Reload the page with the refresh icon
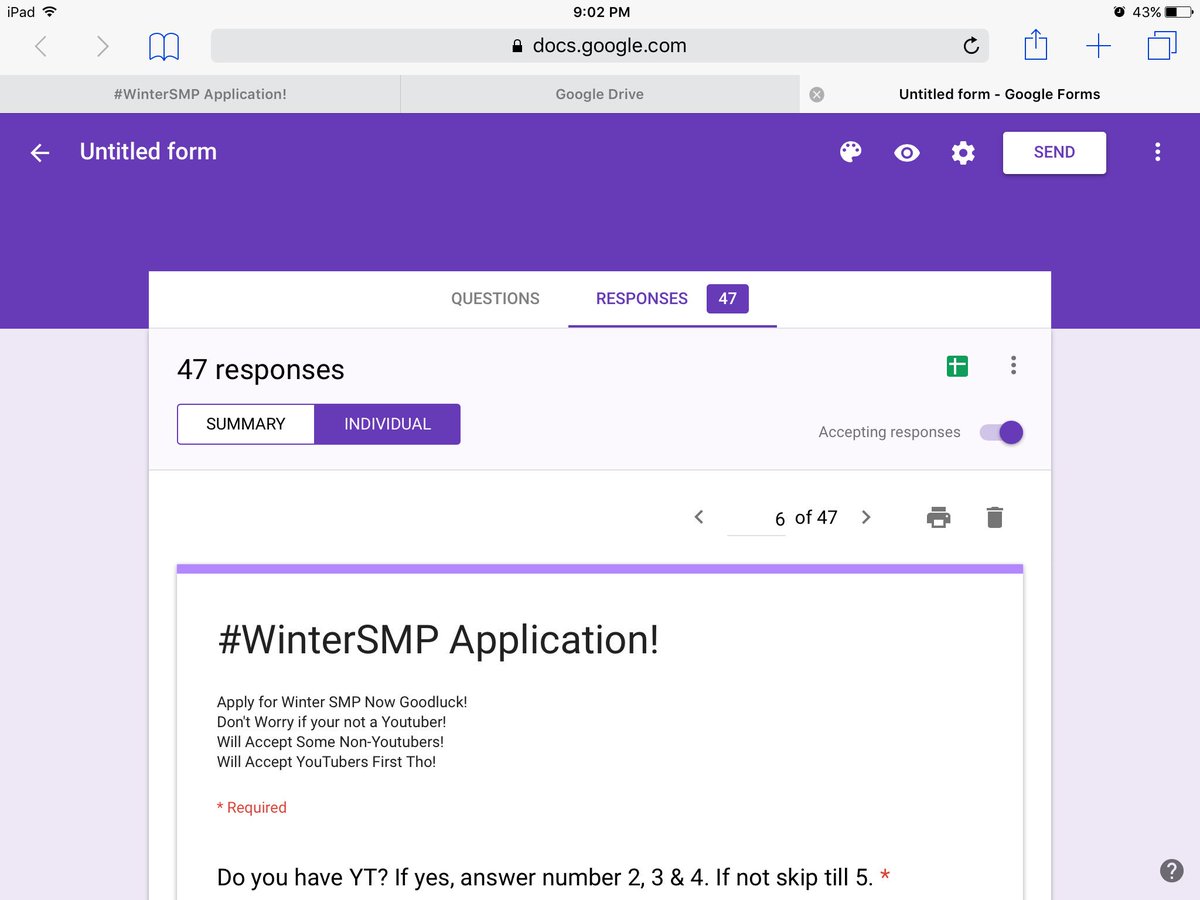 970,46
